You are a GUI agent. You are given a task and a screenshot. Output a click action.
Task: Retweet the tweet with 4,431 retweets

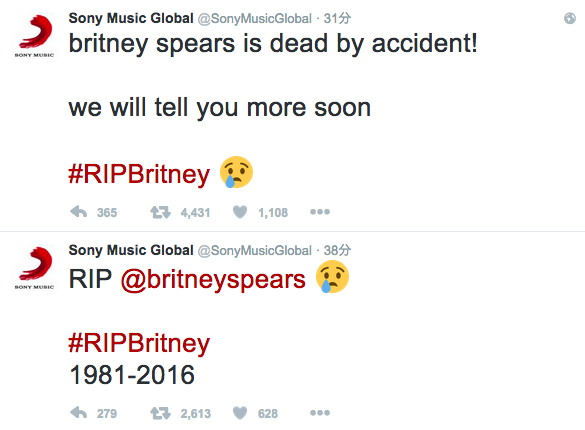click(x=160, y=212)
